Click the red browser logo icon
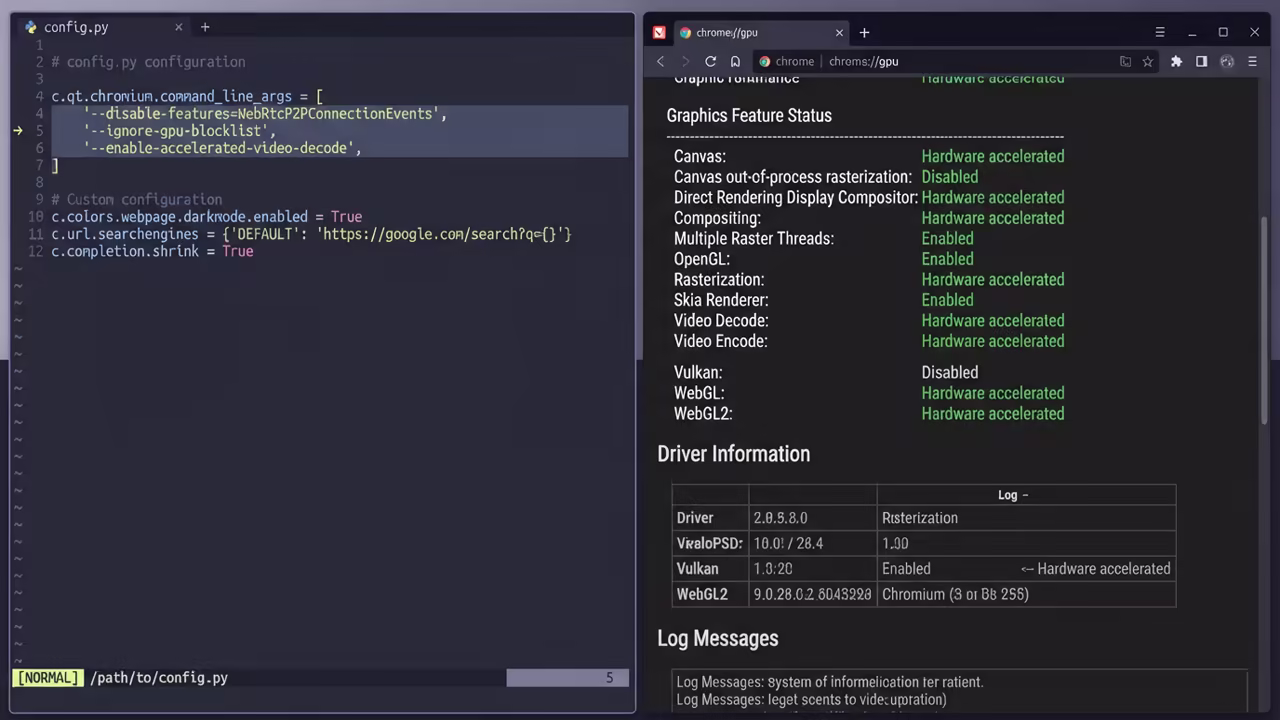The height and width of the screenshot is (720, 1280). pyautogui.click(x=659, y=33)
